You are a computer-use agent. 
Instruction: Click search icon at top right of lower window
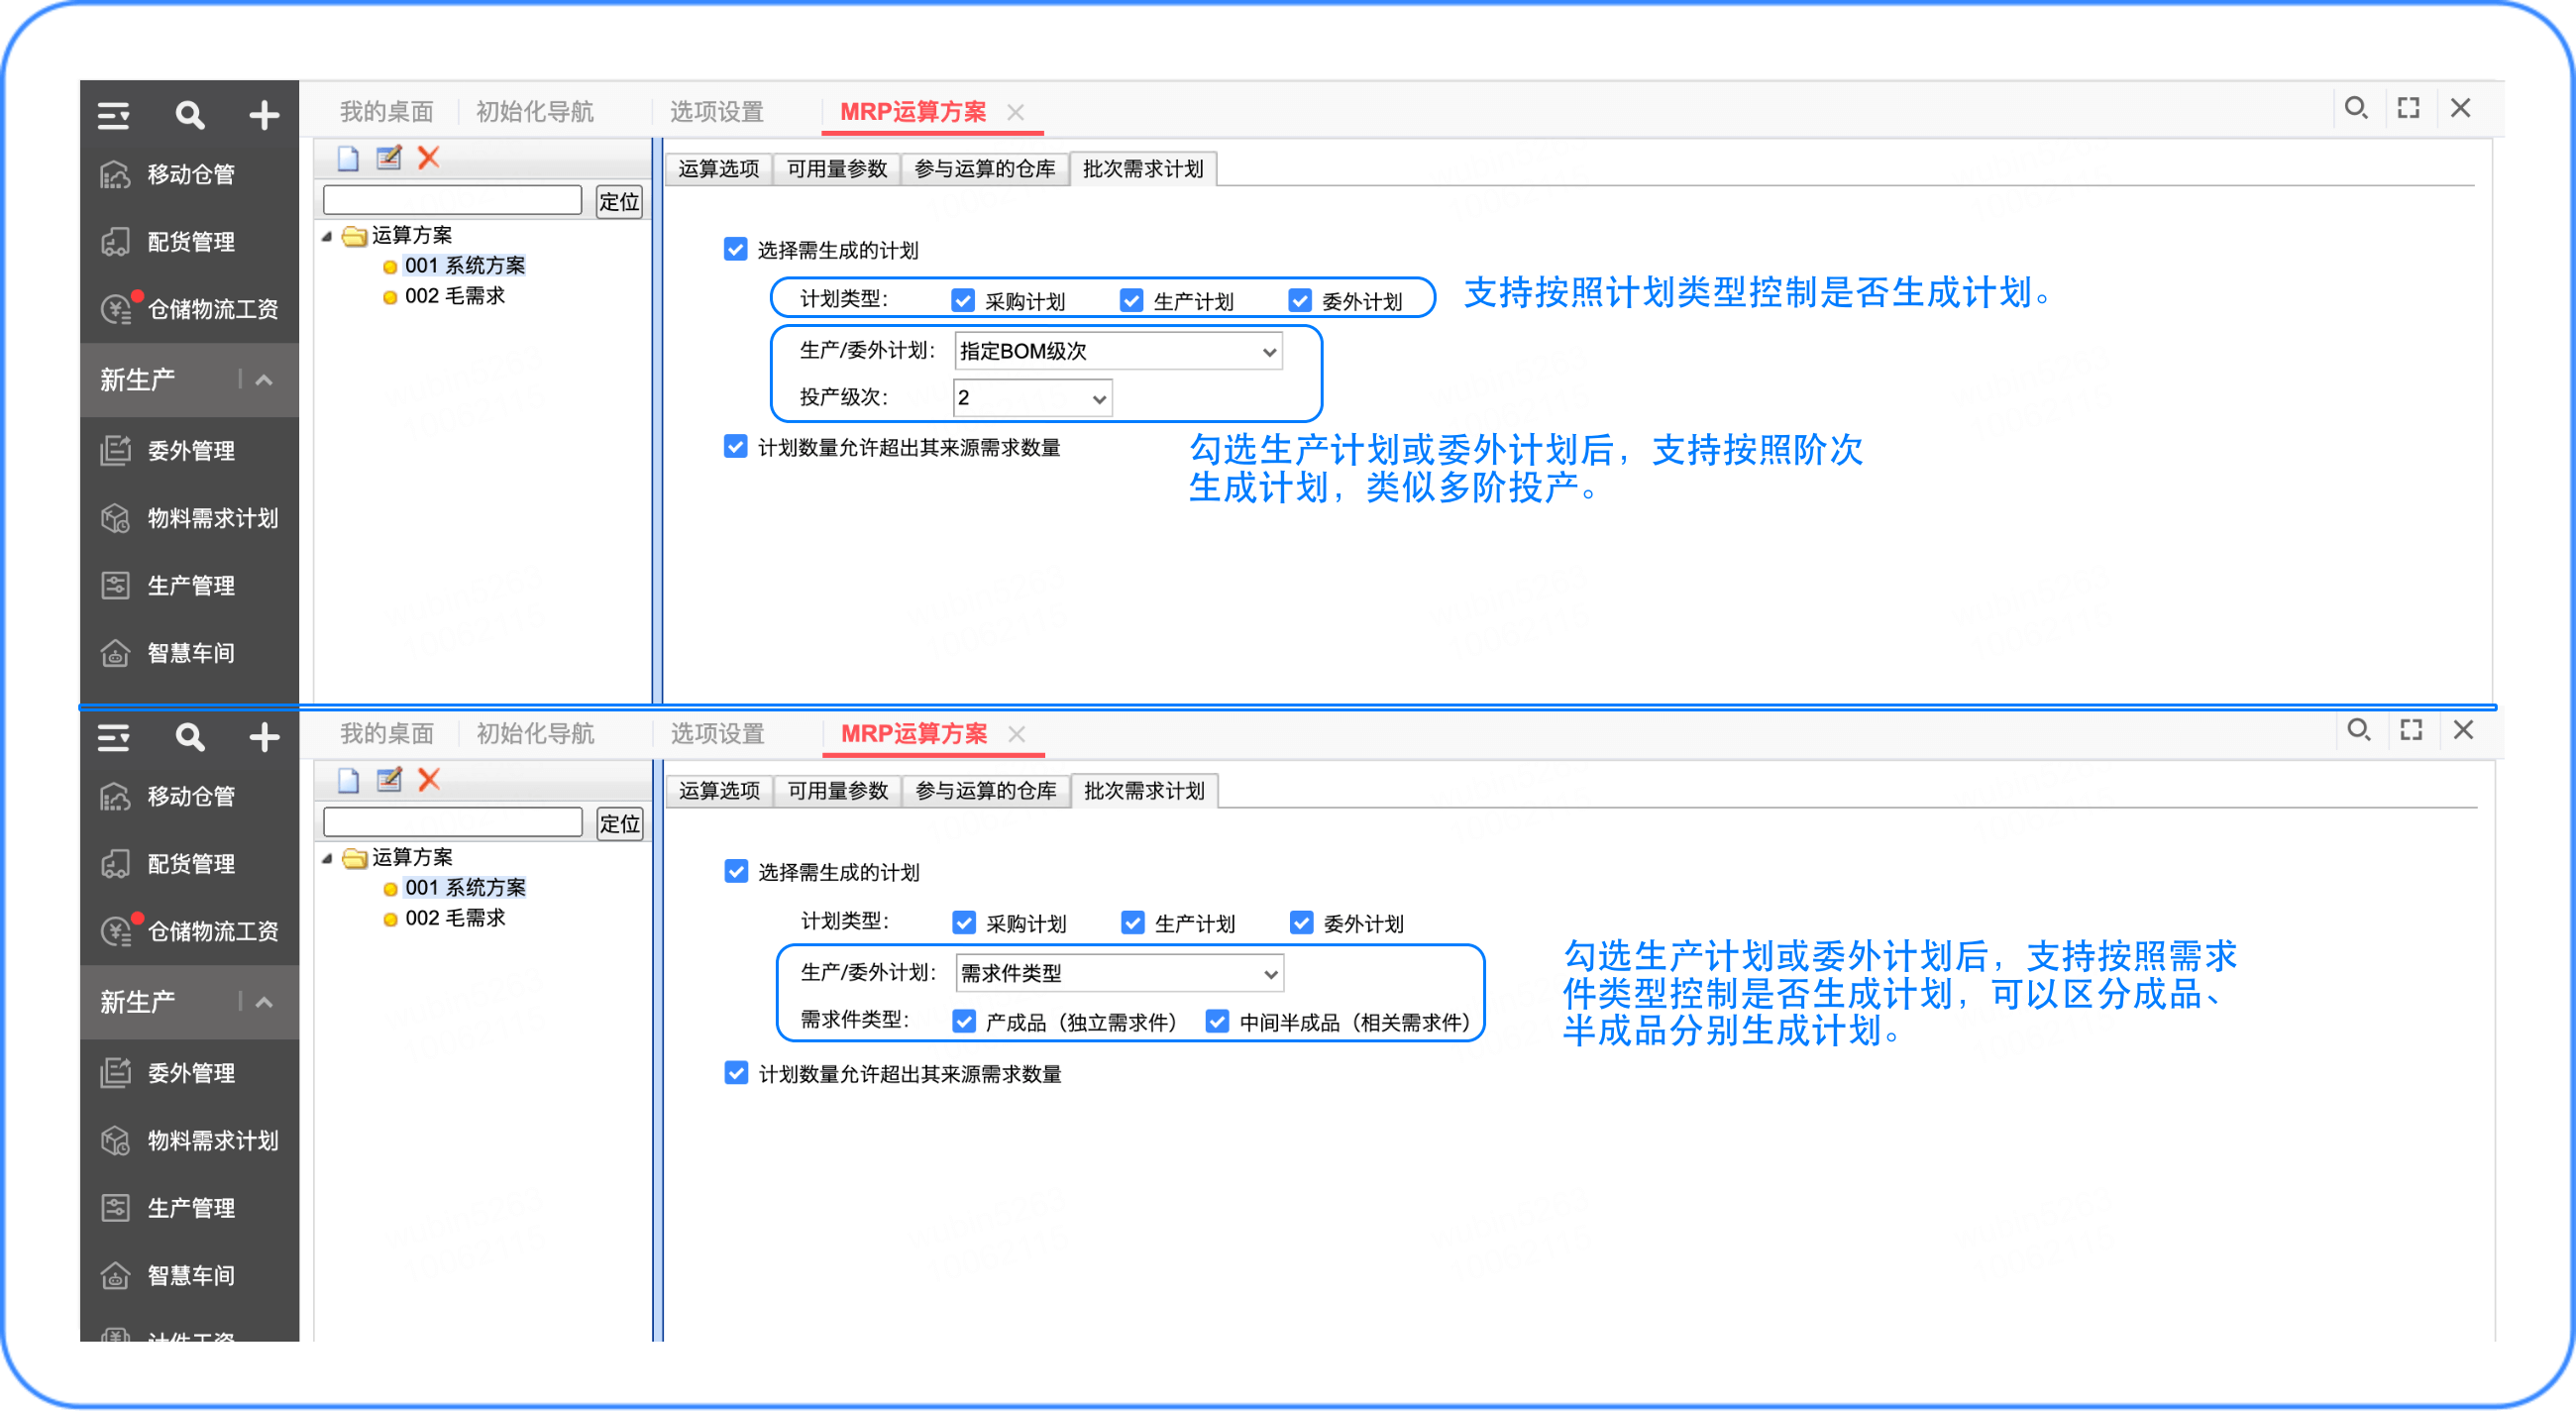pyautogui.click(x=2359, y=730)
